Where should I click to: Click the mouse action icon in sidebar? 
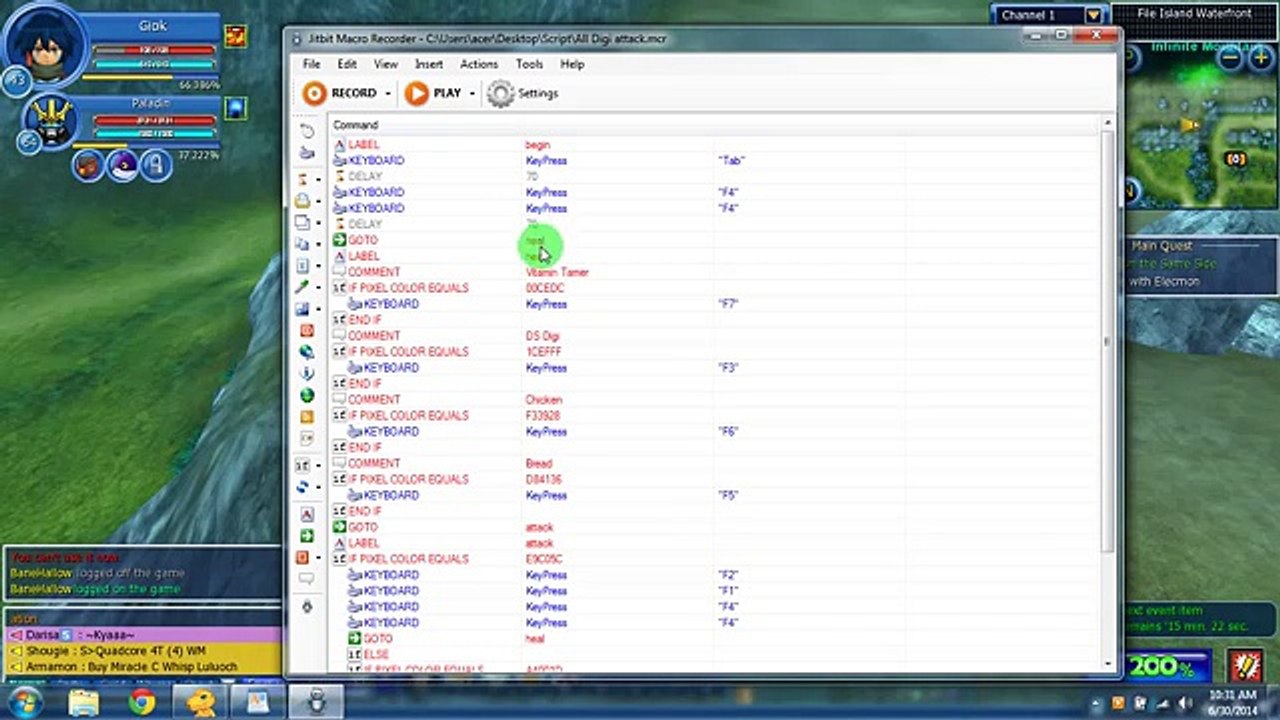click(x=307, y=131)
